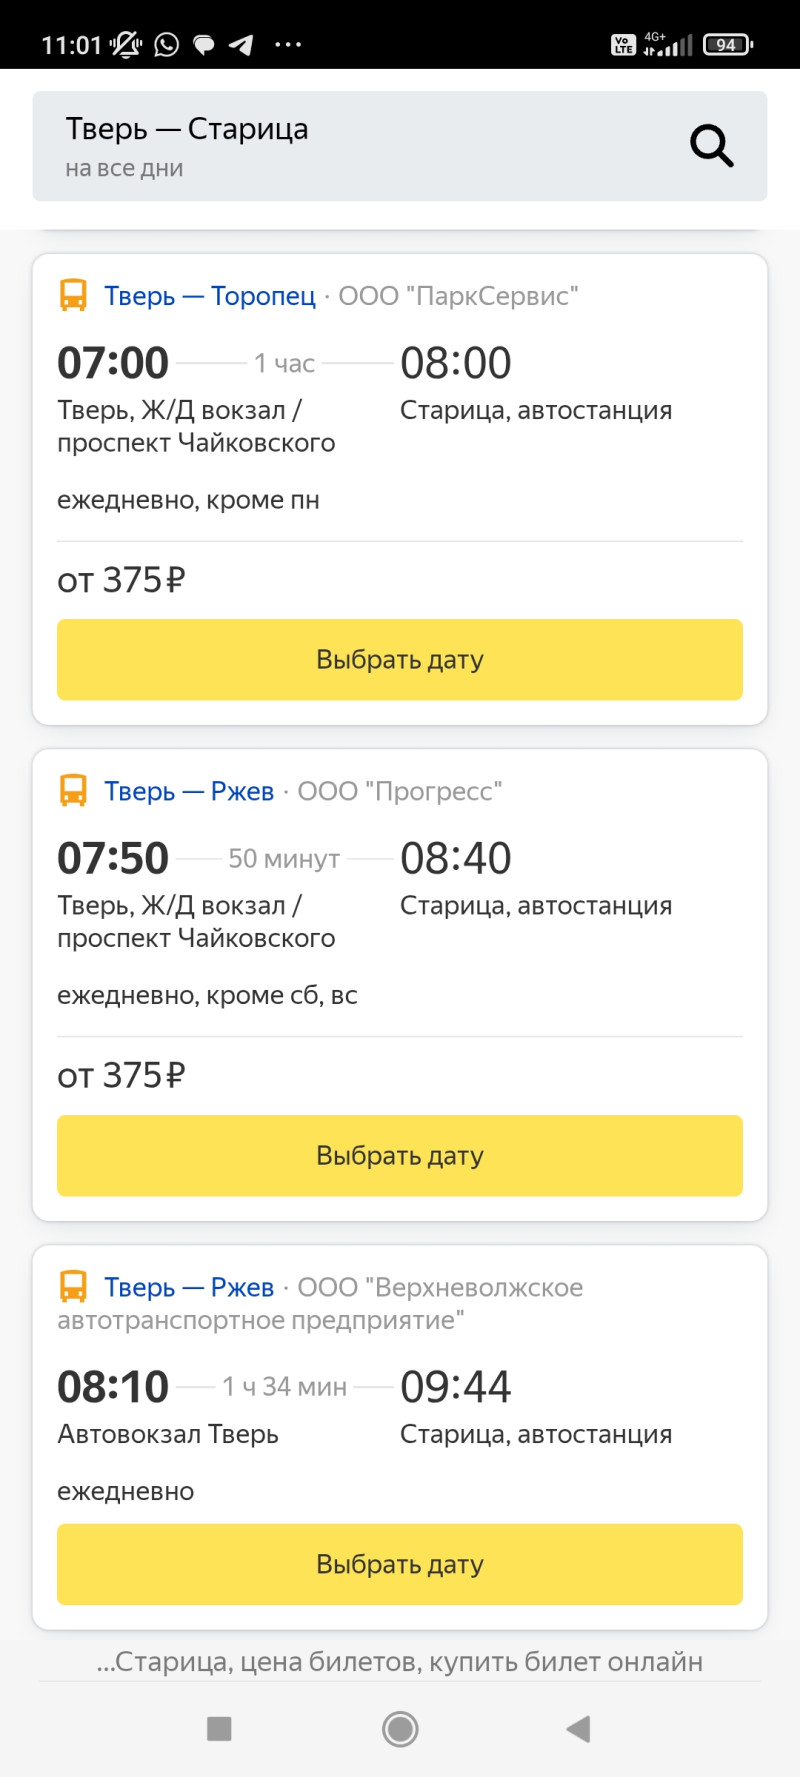The height and width of the screenshot is (1777, 800).
Task: Open the Тверь — Торопец route link
Action: [210, 296]
